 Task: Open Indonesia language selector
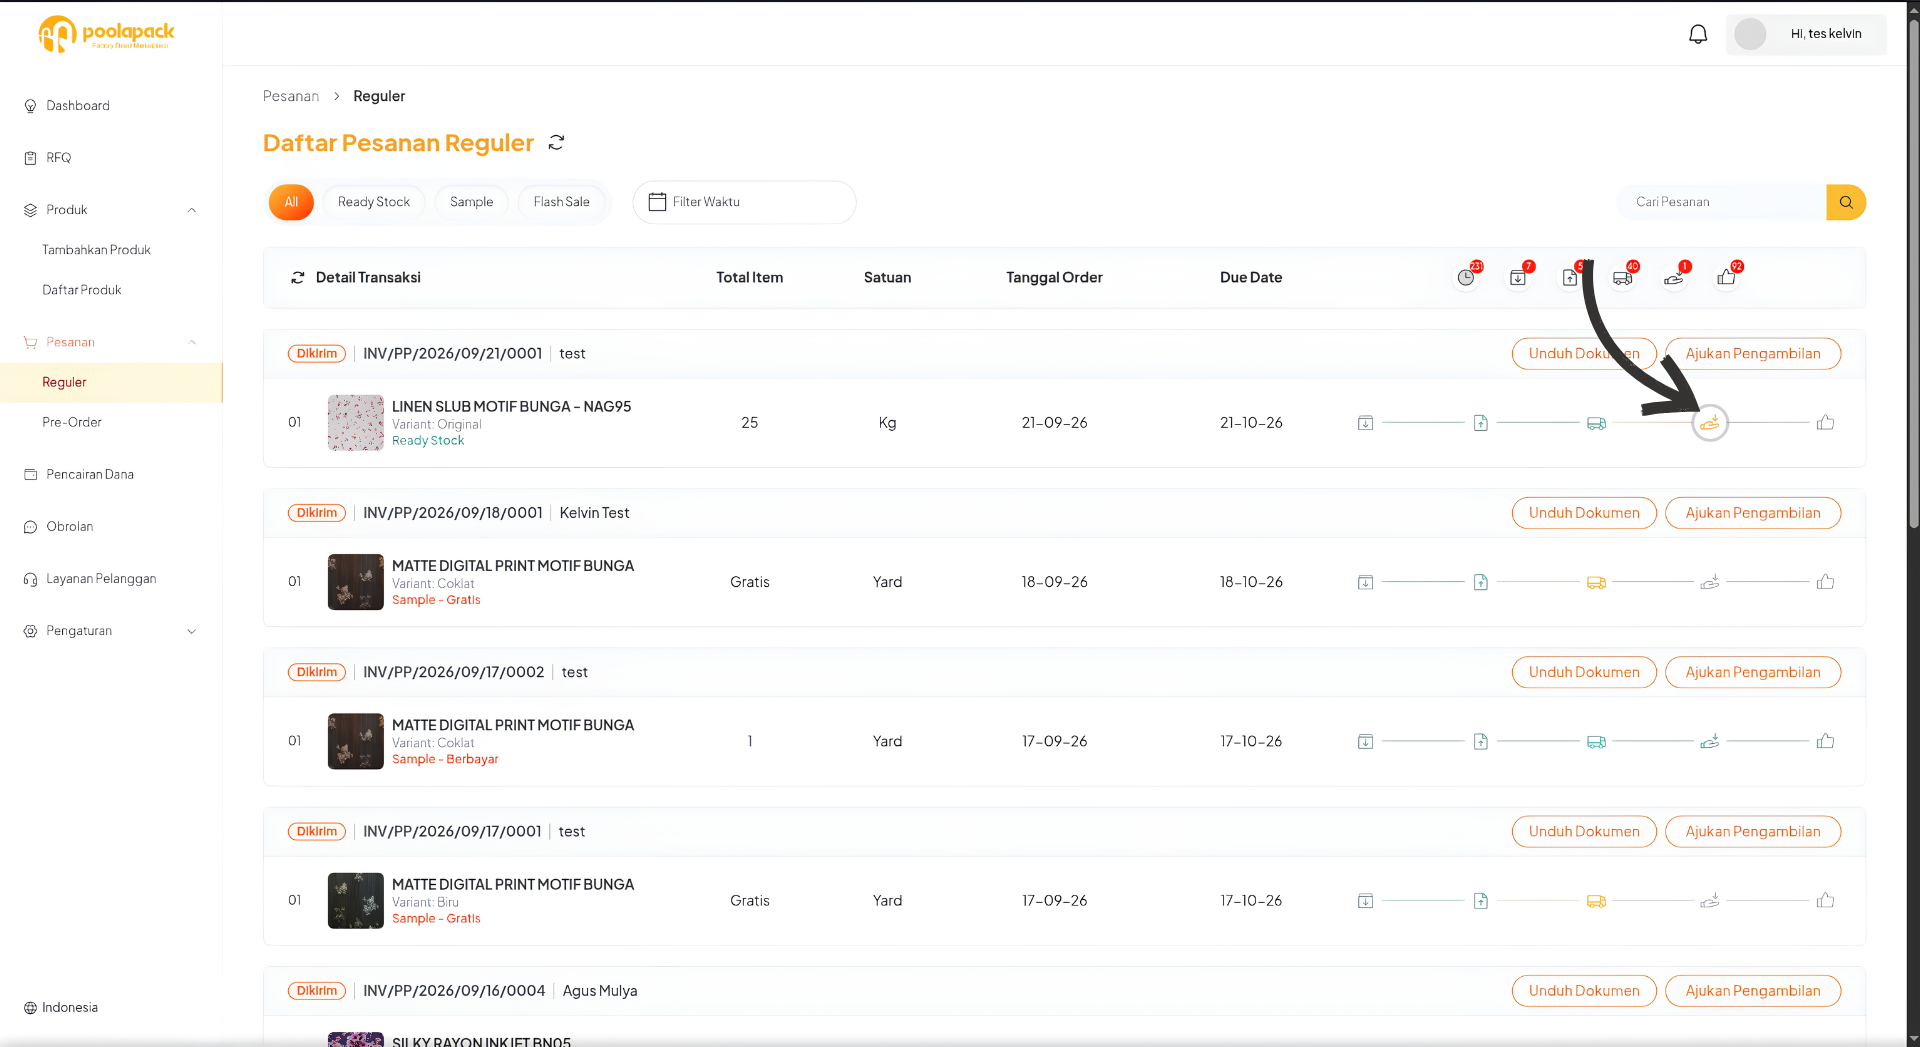tap(61, 1008)
